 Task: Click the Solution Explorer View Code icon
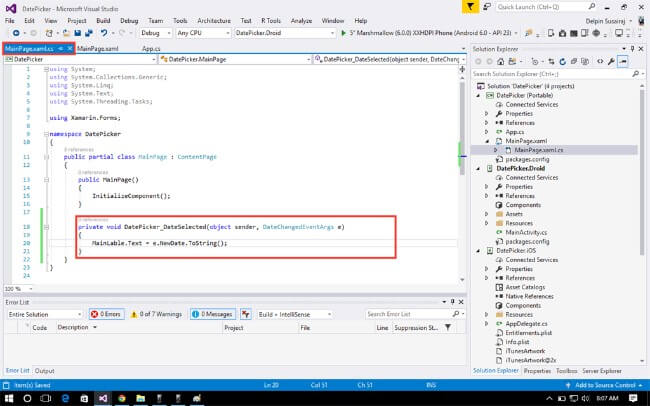(x=600, y=61)
